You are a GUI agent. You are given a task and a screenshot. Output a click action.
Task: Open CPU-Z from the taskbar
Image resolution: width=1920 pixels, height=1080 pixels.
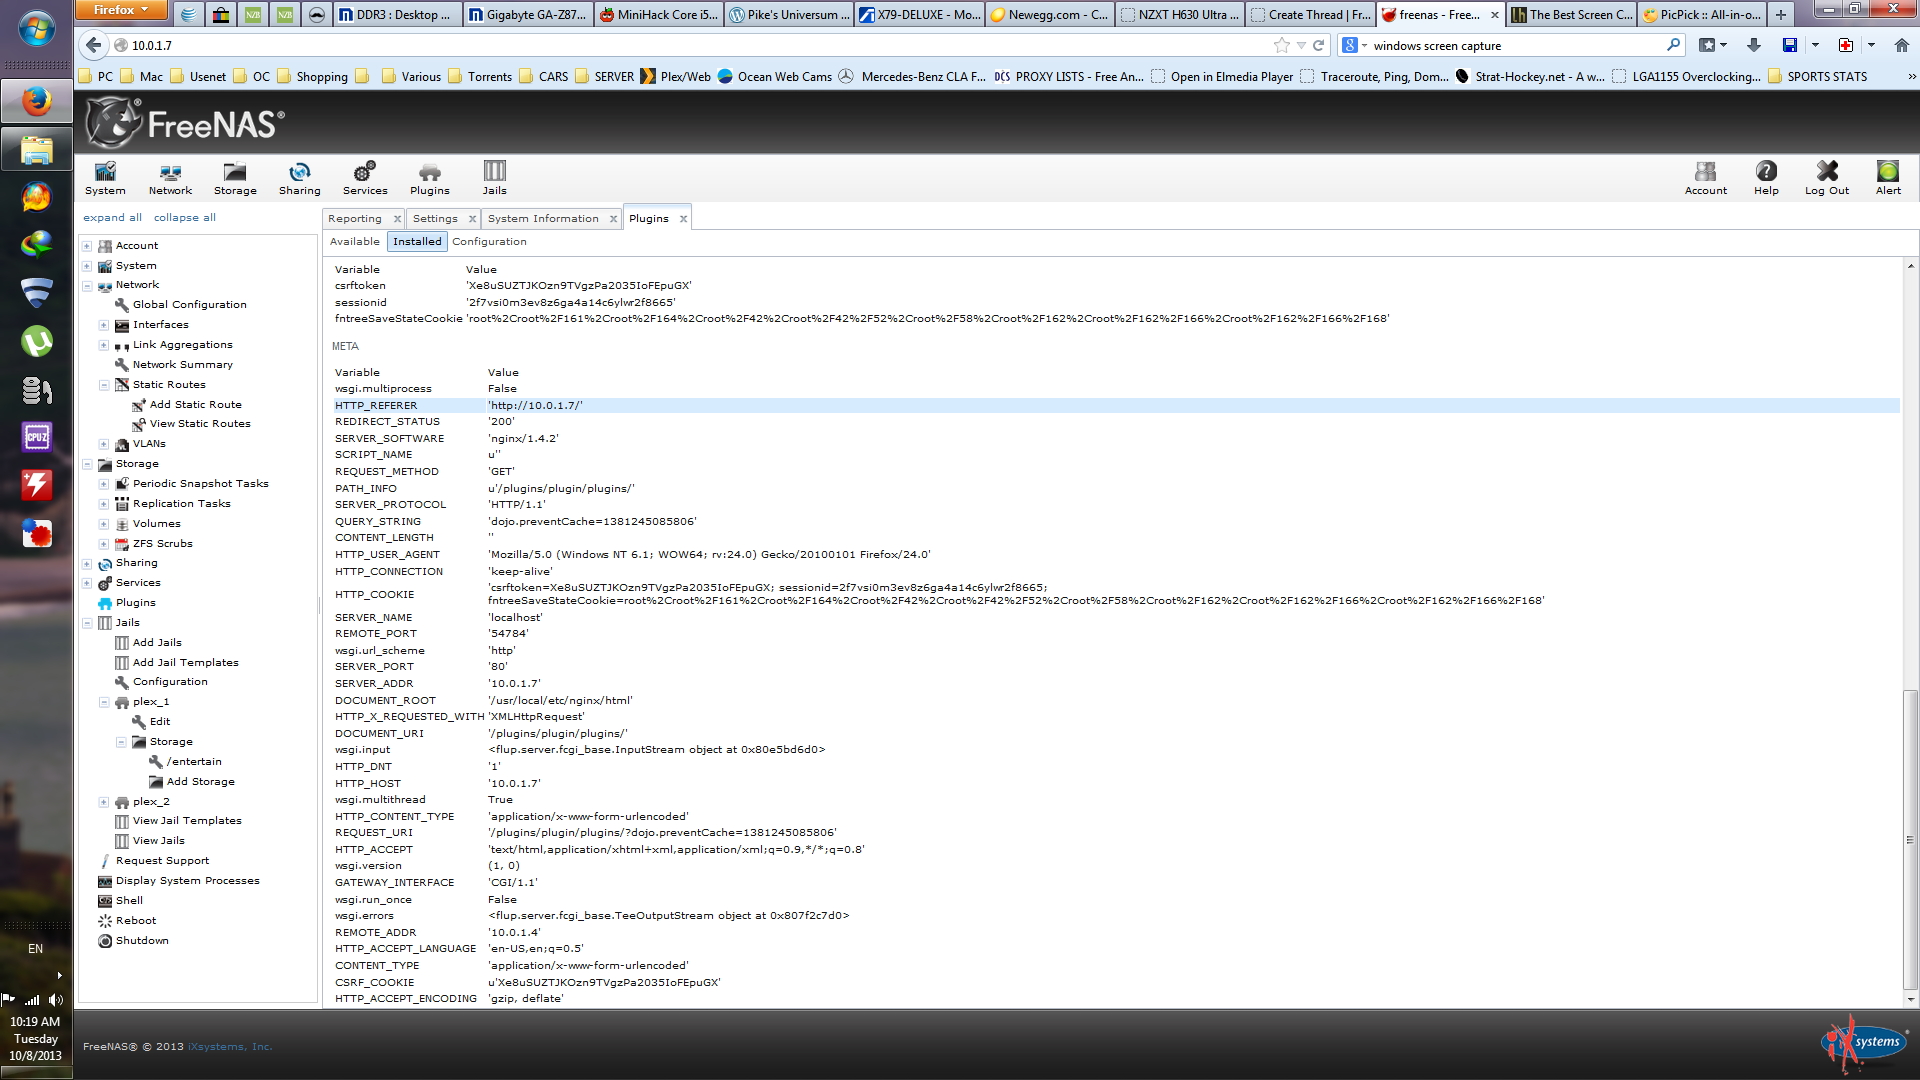click(x=36, y=437)
